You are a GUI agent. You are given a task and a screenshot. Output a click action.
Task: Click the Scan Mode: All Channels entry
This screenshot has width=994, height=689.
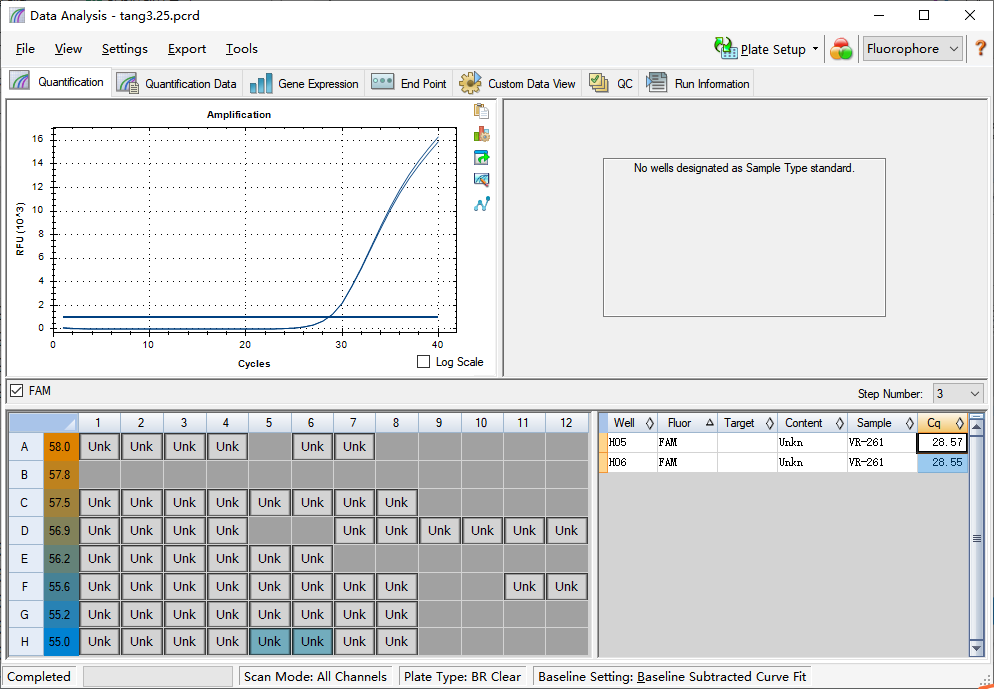(315, 676)
